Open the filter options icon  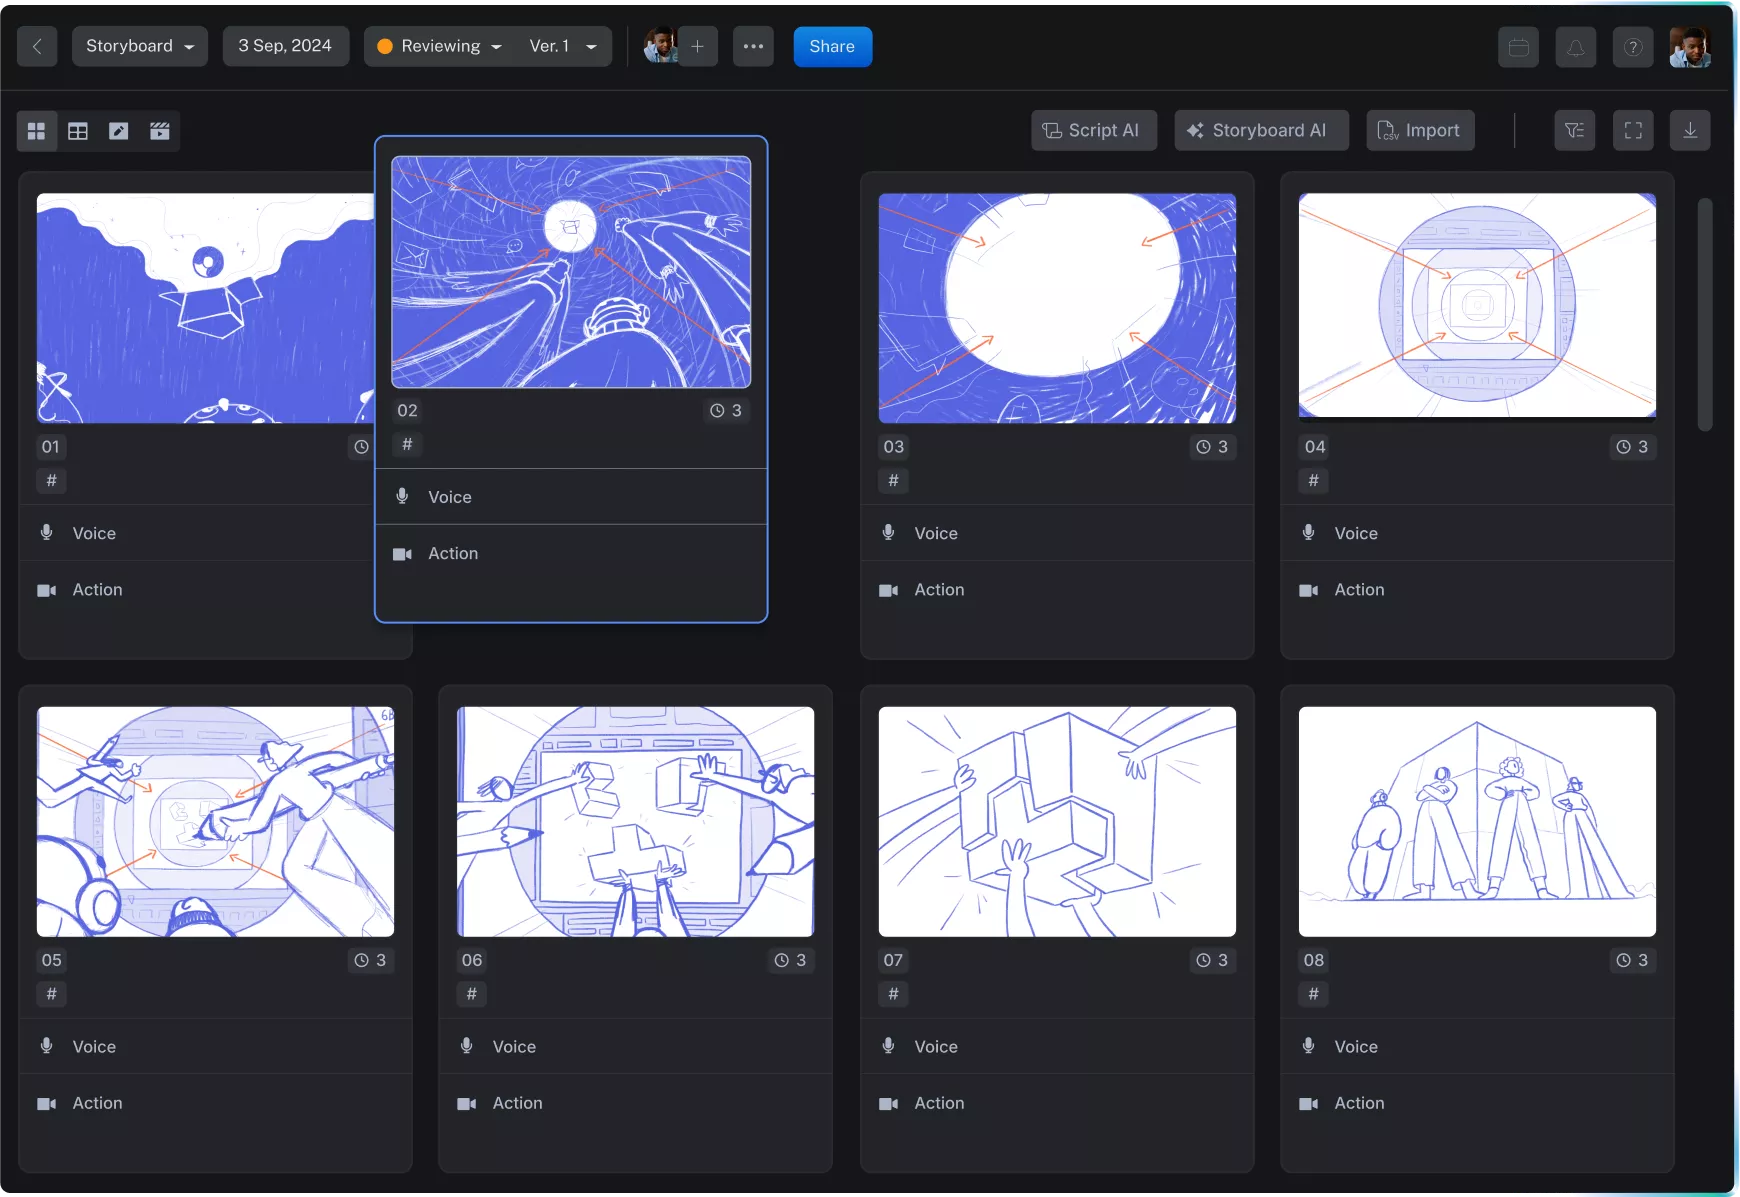1574,130
